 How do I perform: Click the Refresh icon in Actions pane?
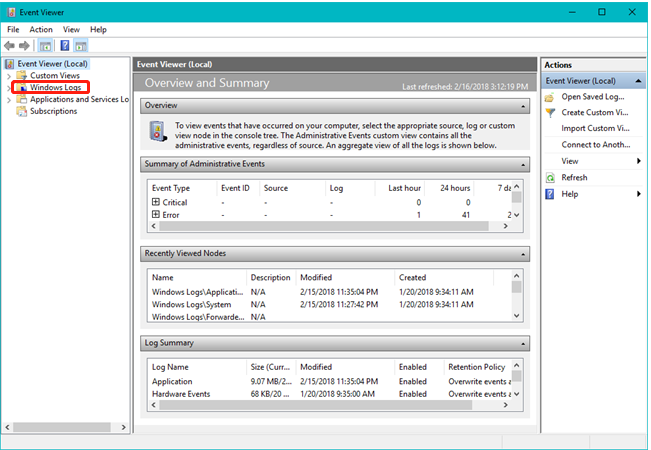coord(549,177)
